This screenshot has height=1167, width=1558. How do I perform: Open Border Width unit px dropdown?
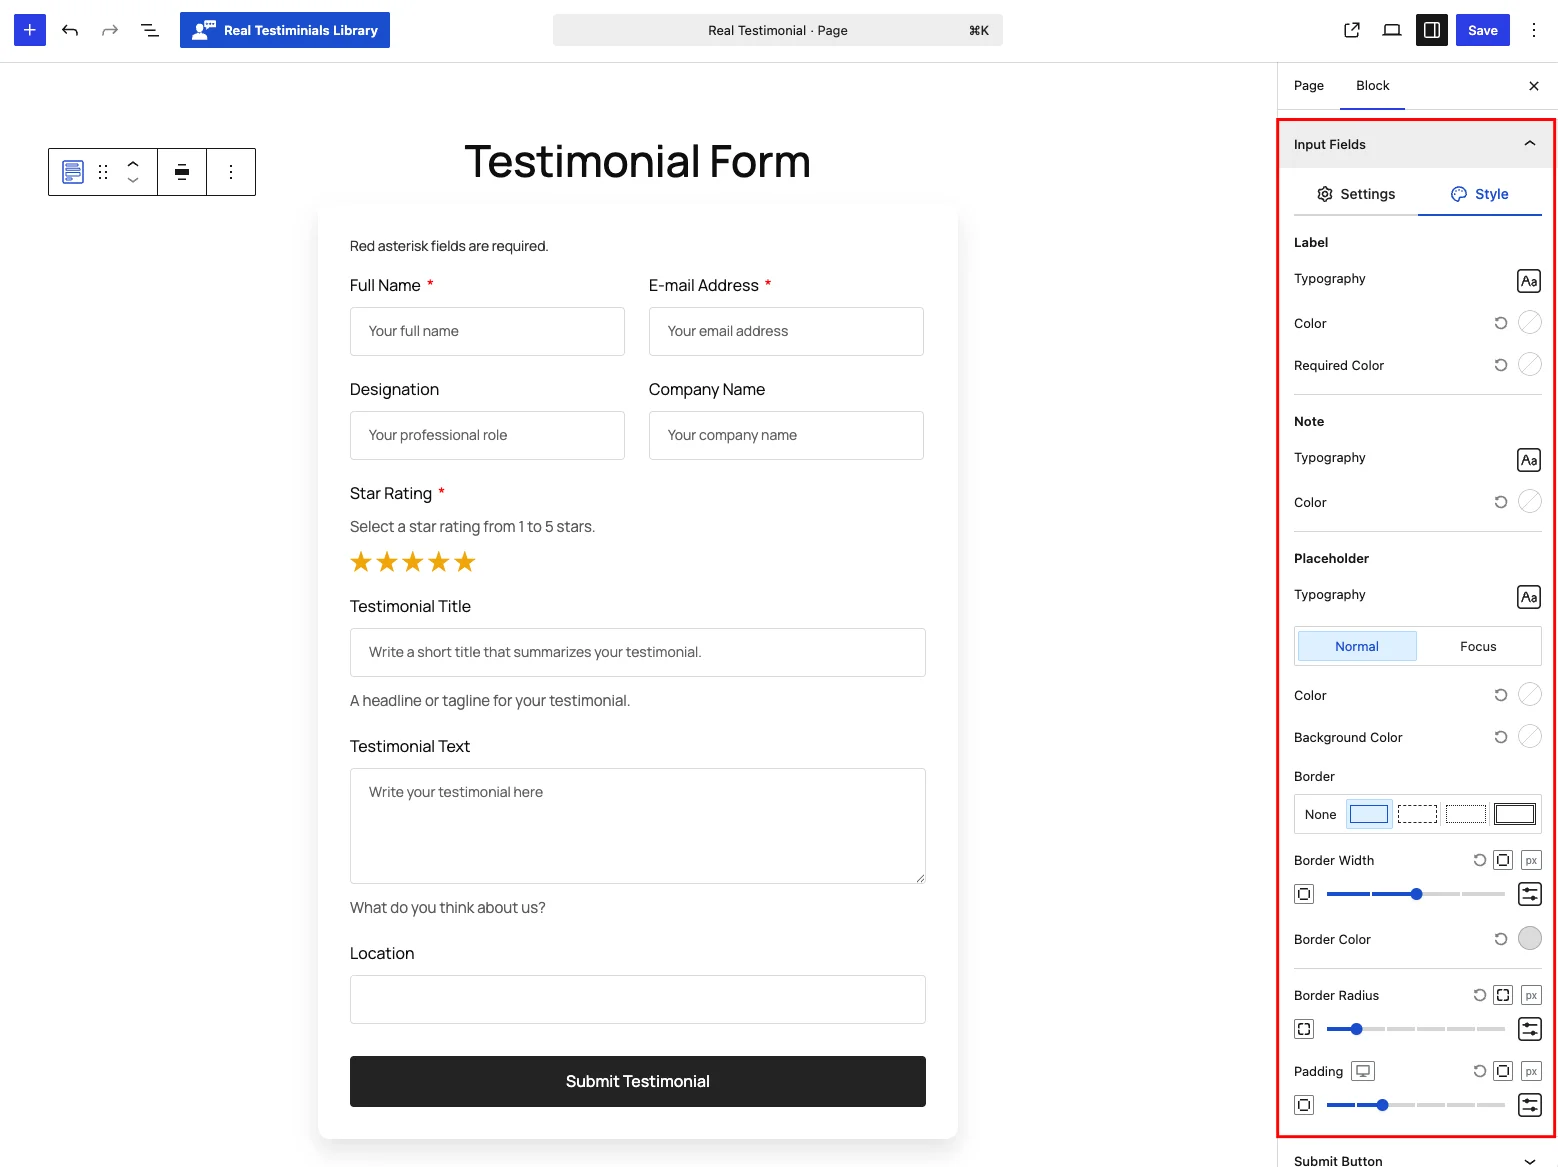[1531, 860]
